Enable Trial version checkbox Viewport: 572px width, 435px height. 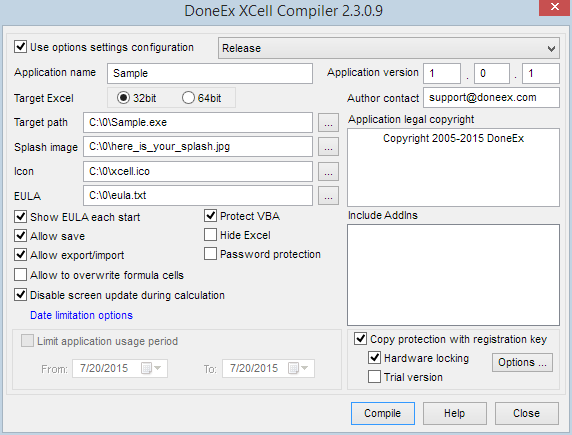pyautogui.click(x=375, y=377)
